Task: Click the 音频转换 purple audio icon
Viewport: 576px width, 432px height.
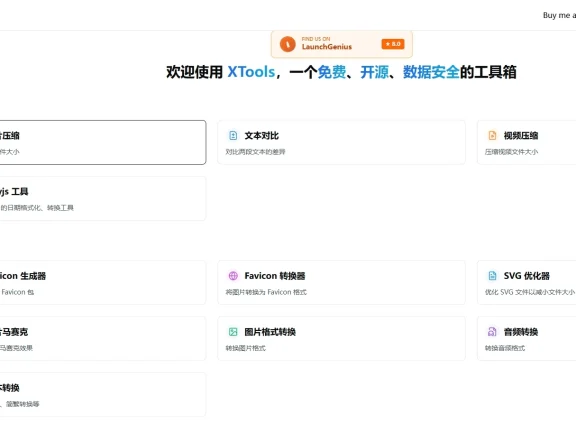Action: tap(492, 332)
